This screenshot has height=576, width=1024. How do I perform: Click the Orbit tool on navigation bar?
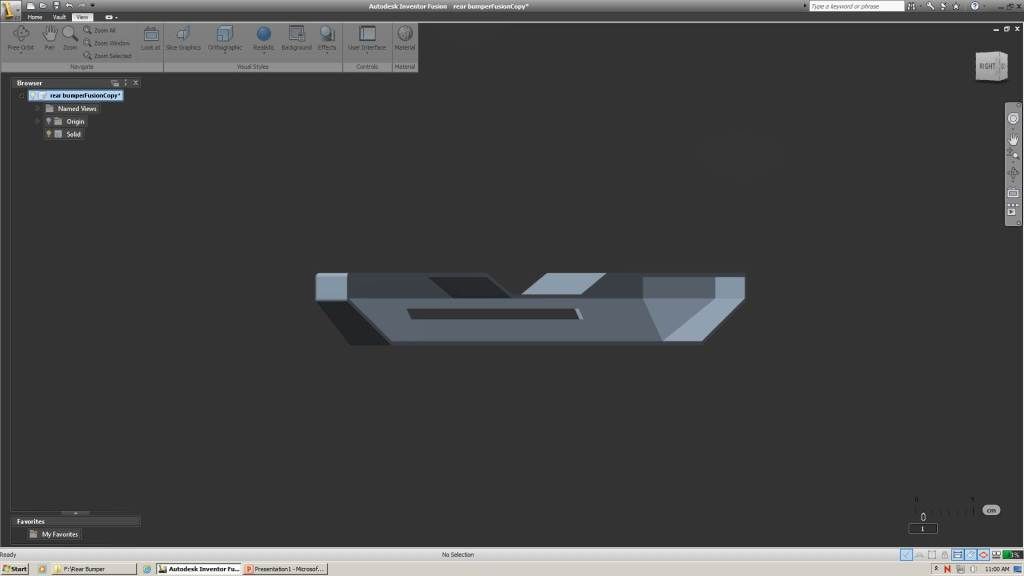pos(1013,173)
